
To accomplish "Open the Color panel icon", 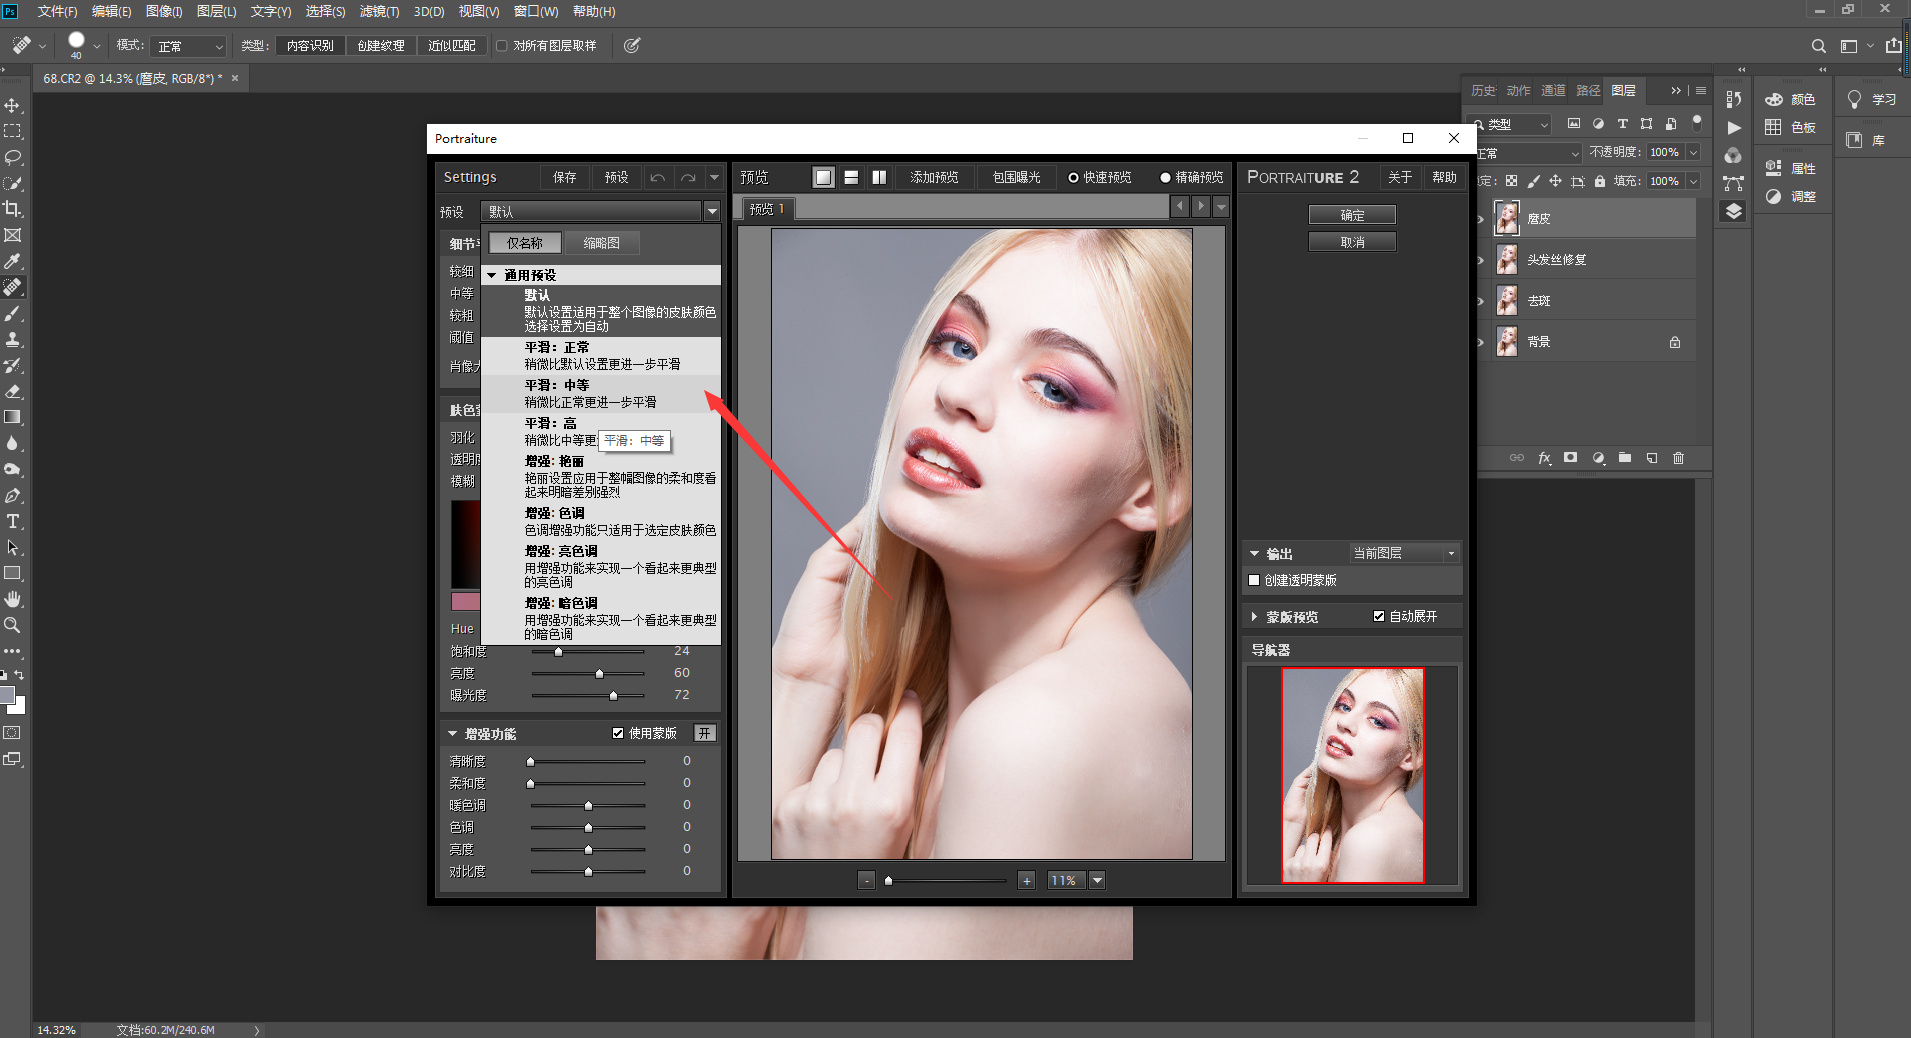I will pos(1774,99).
